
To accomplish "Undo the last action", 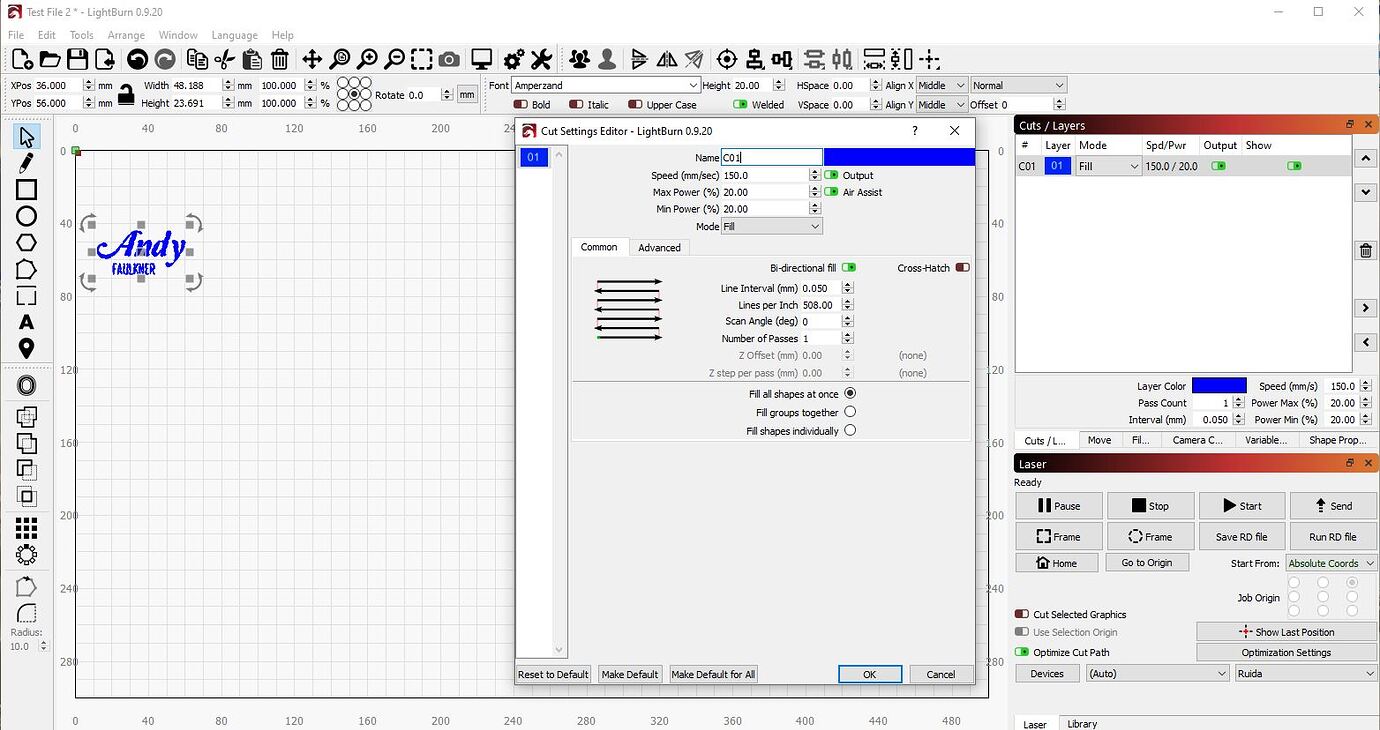I will coord(137,59).
